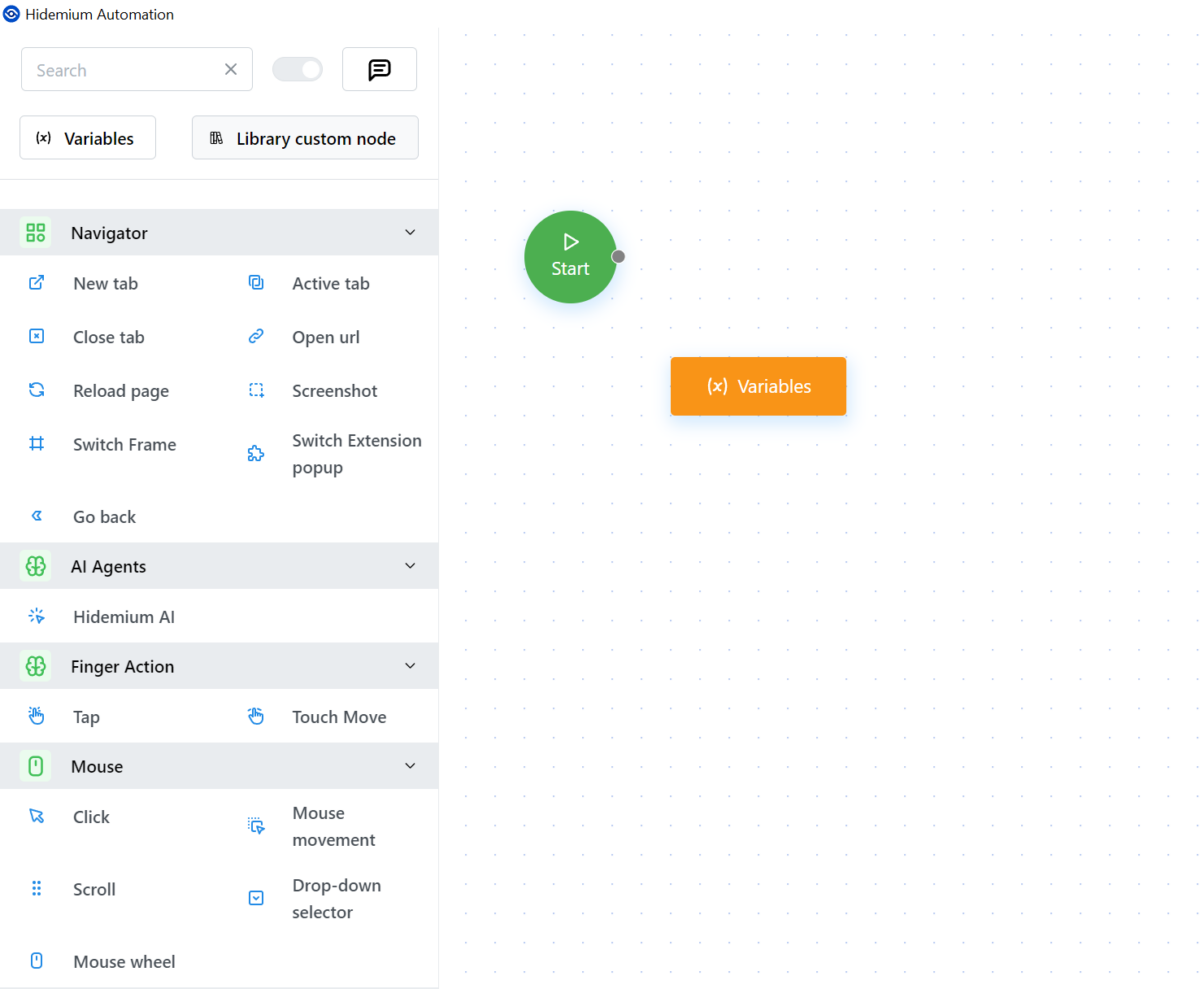Image resolution: width=1200 pixels, height=989 pixels.
Task: Open the Variables button in sidebar
Action: (x=88, y=138)
